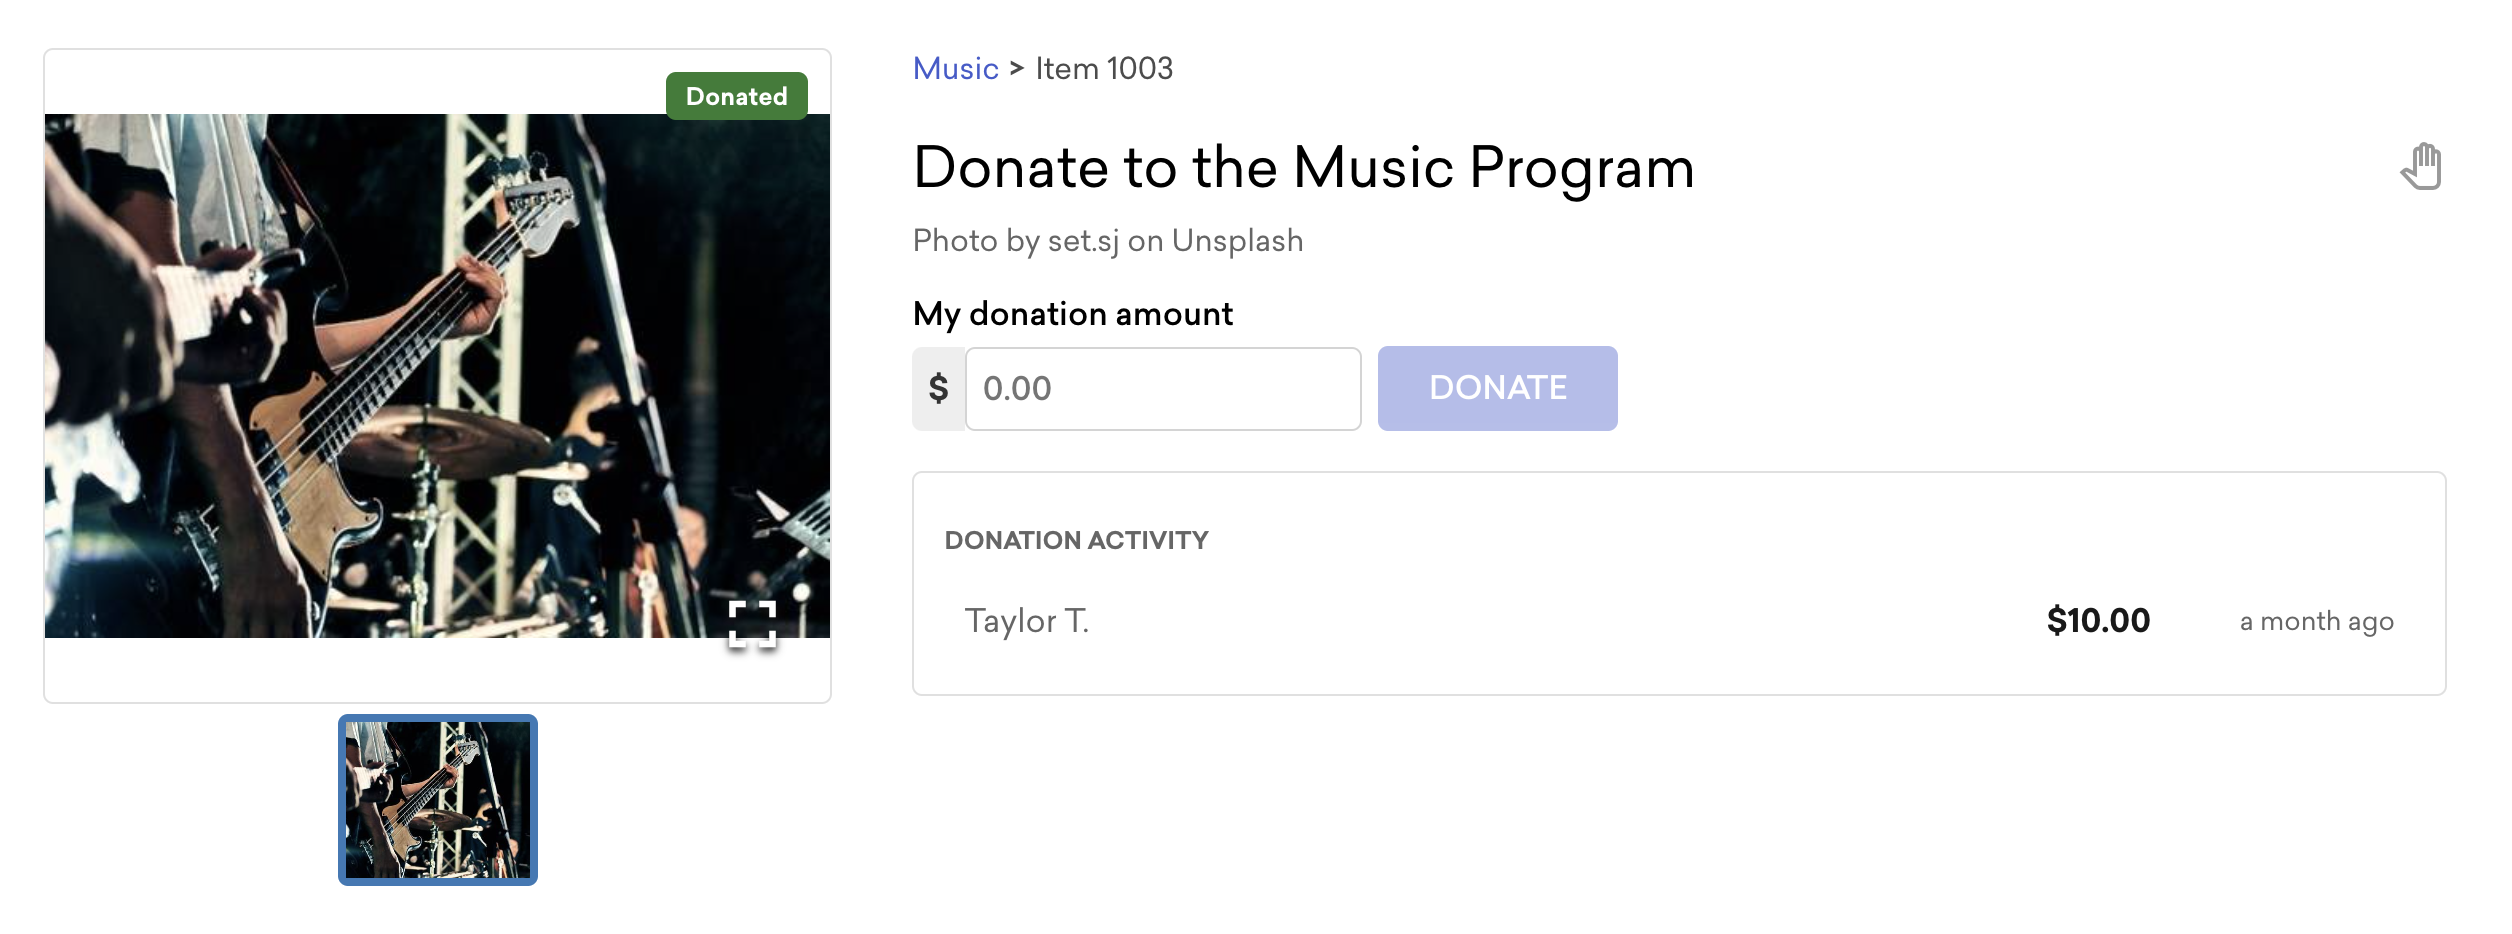Click Taylor T. donor name
The height and width of the screenshot is (934, 2512).
[x=1027, y=621]
